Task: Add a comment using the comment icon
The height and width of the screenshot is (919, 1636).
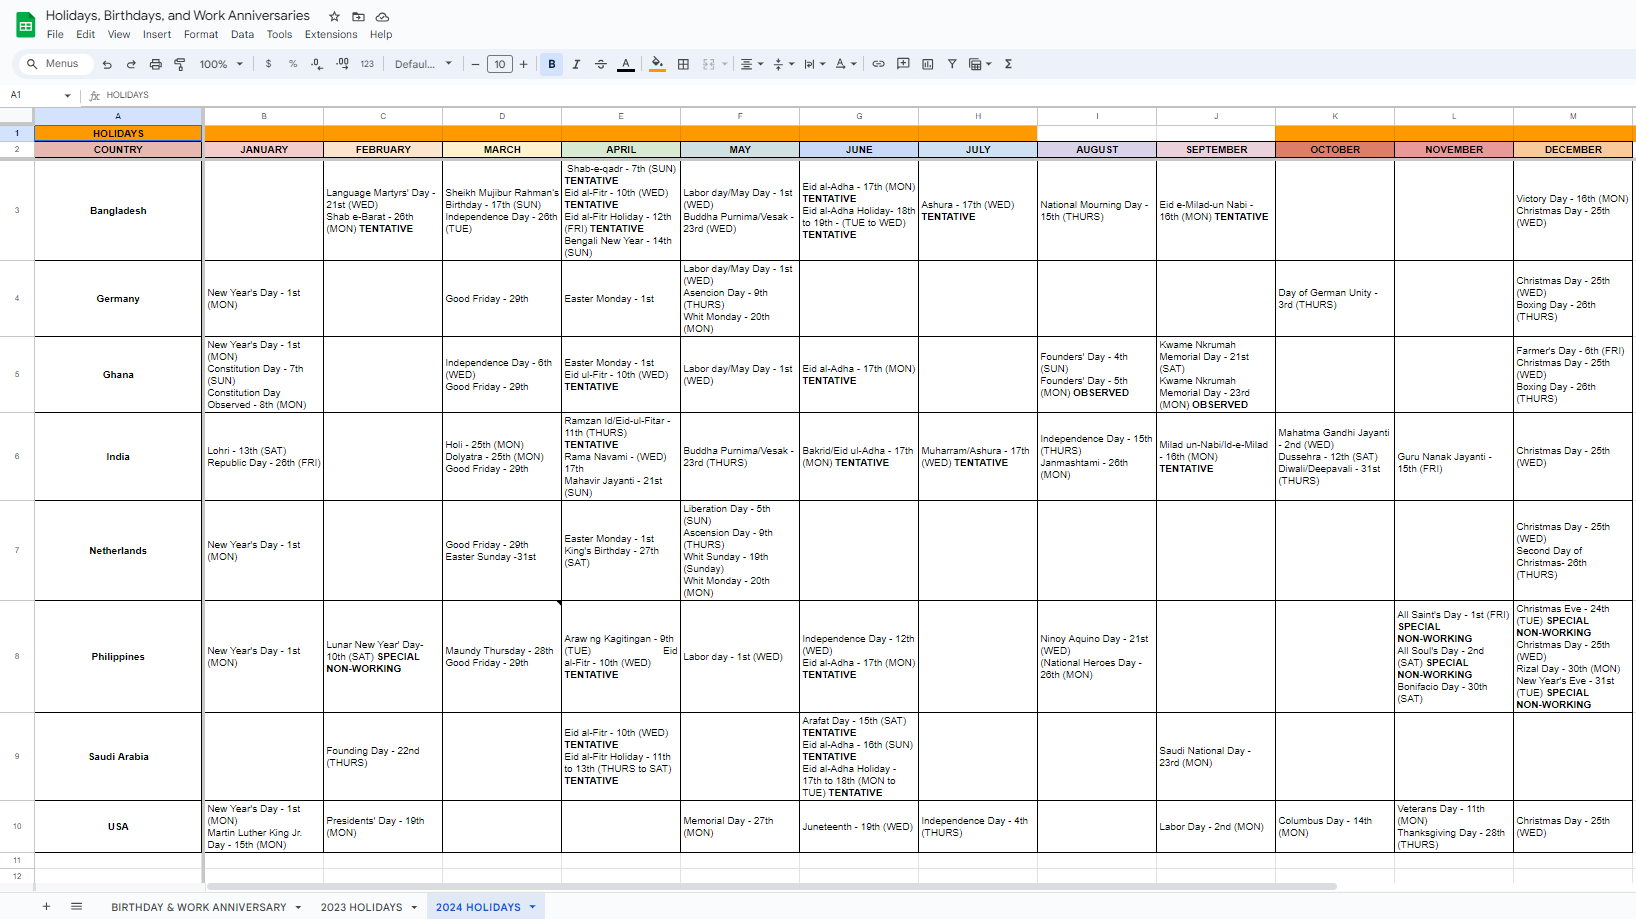Action: (903, 64)
